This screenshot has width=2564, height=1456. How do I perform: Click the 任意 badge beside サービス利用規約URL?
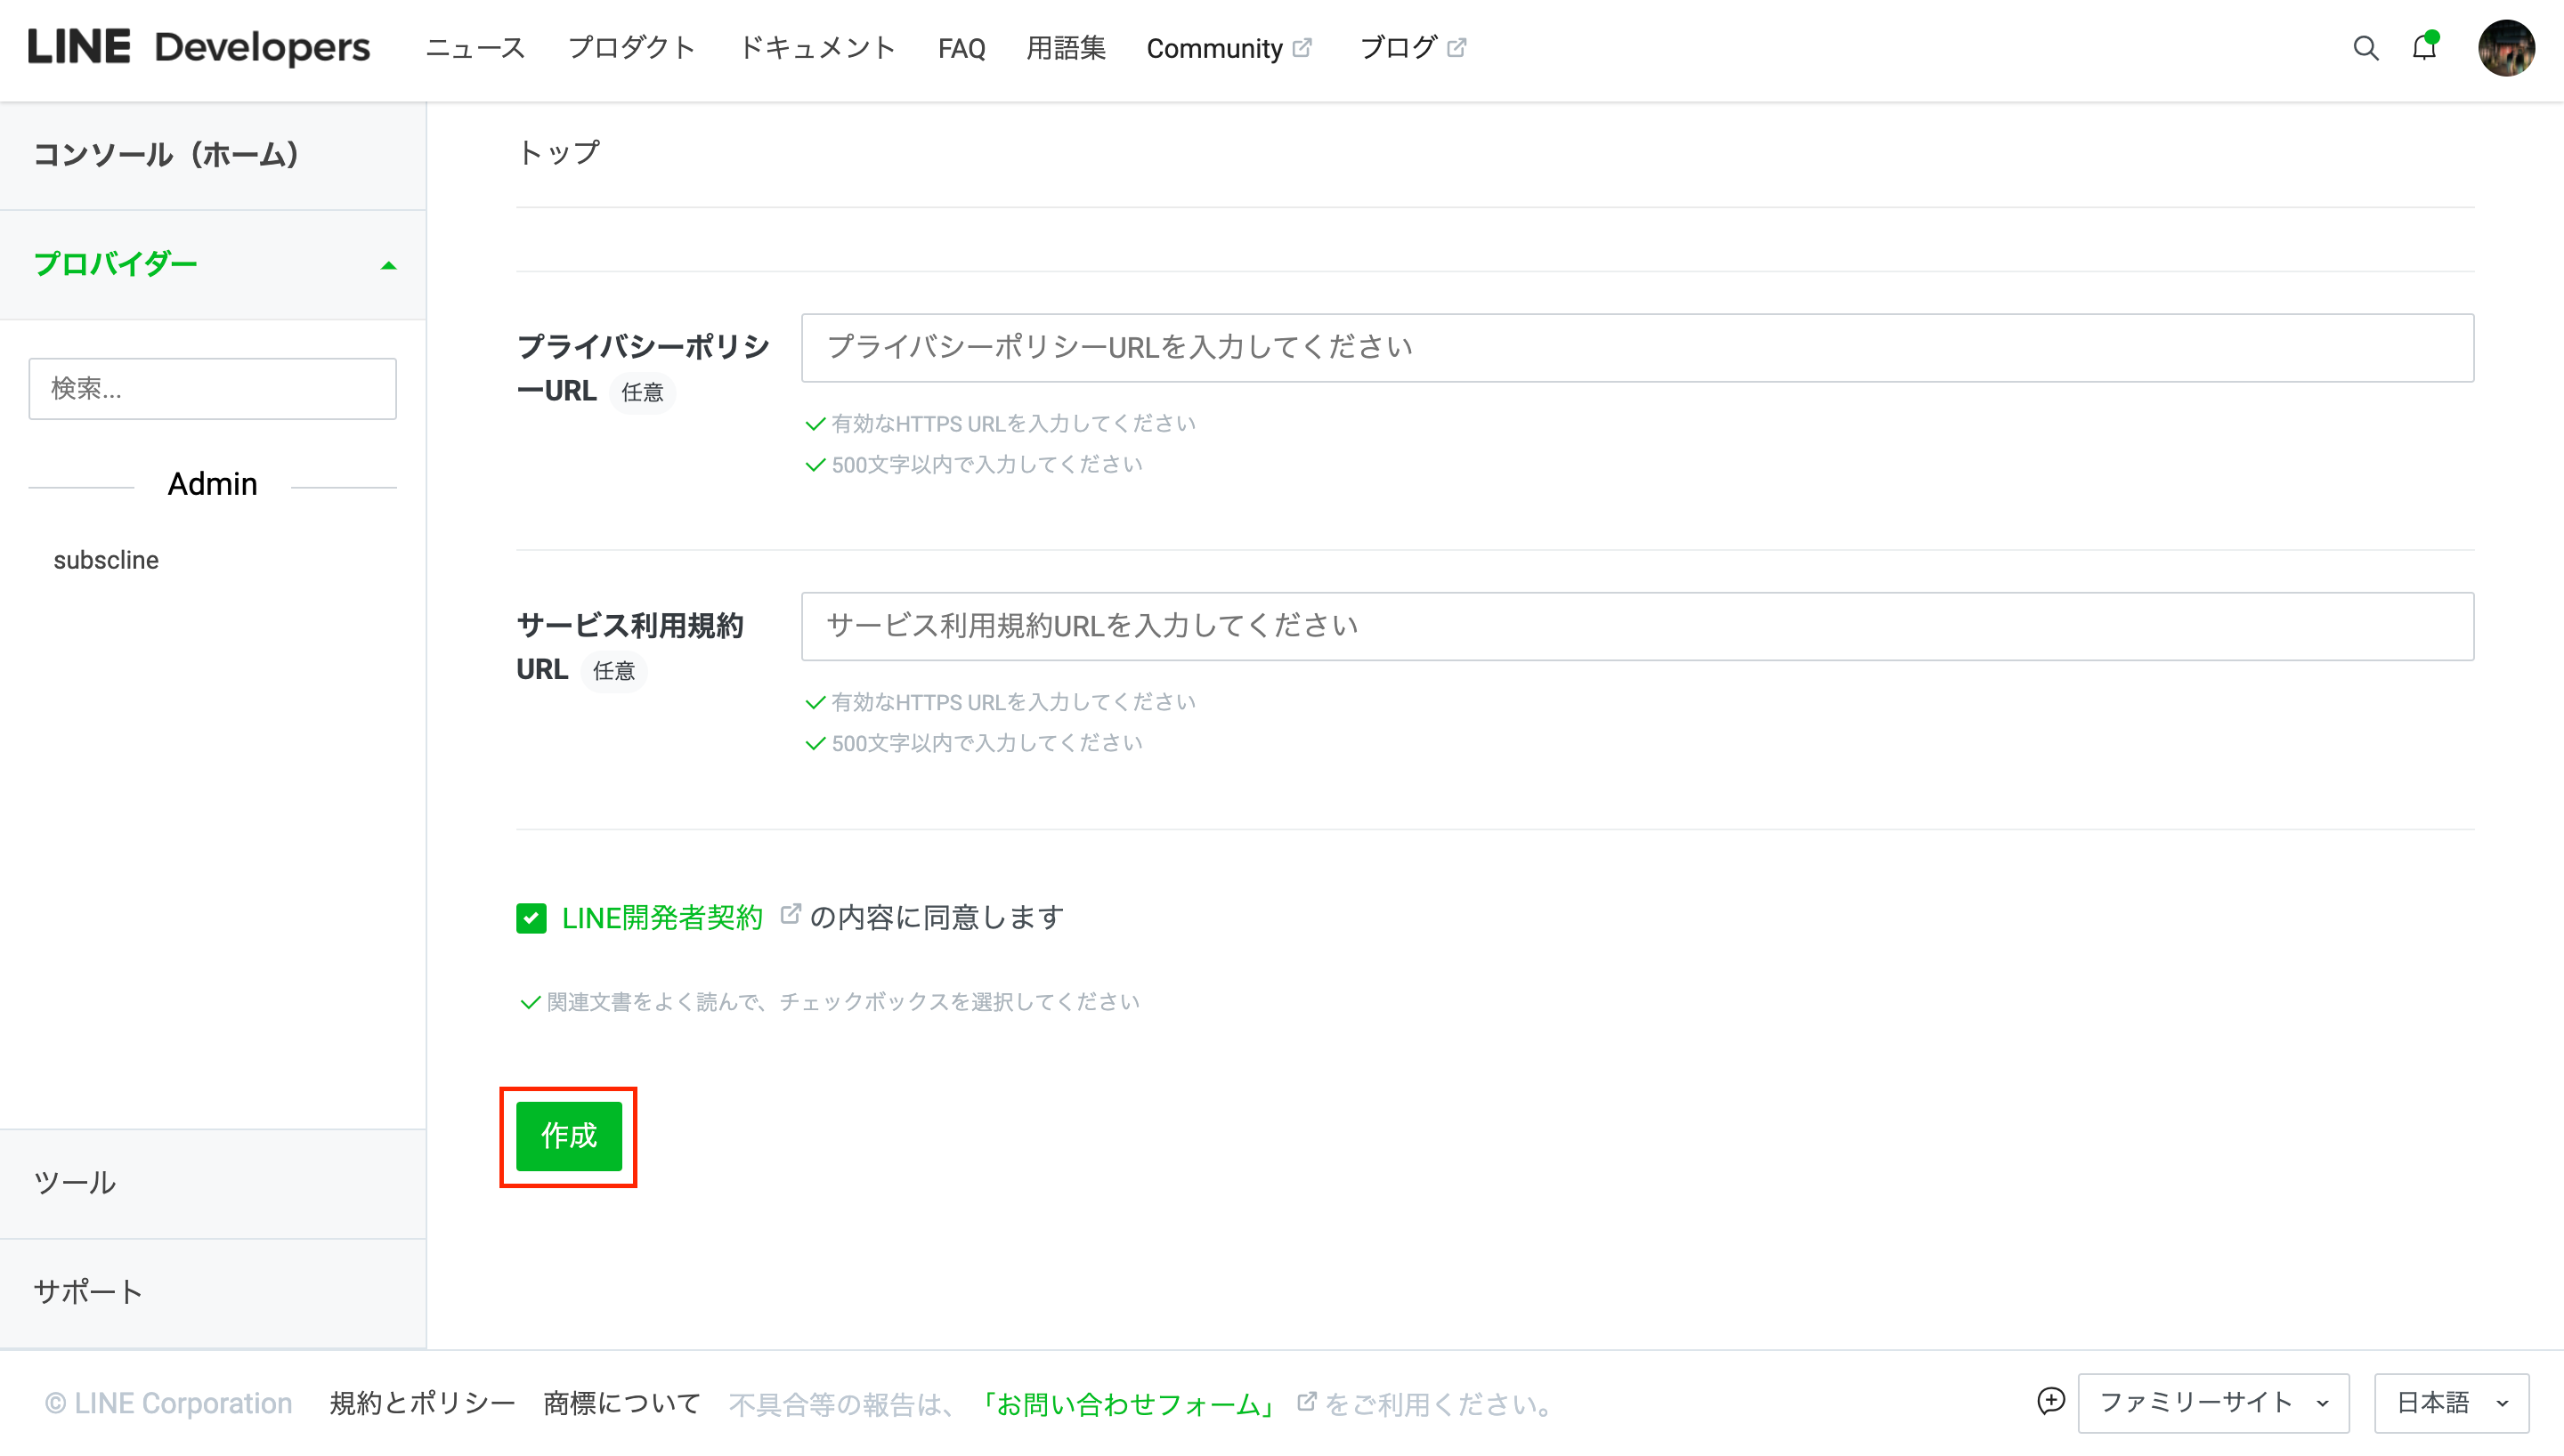pos(613,670)
